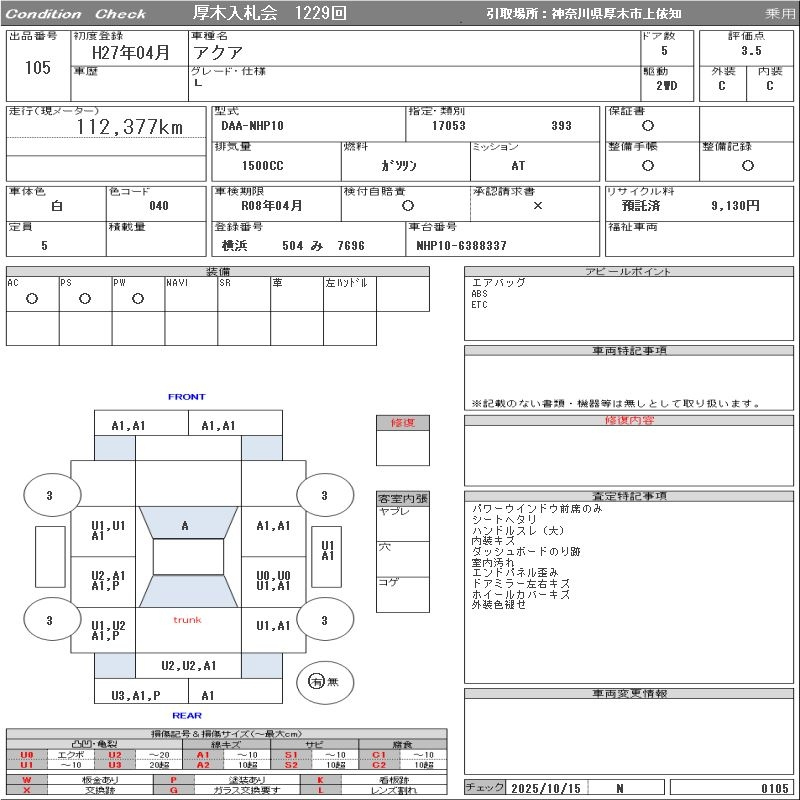
Task: Click the chassis number NHP10-6388337
Action: point(462,245)
